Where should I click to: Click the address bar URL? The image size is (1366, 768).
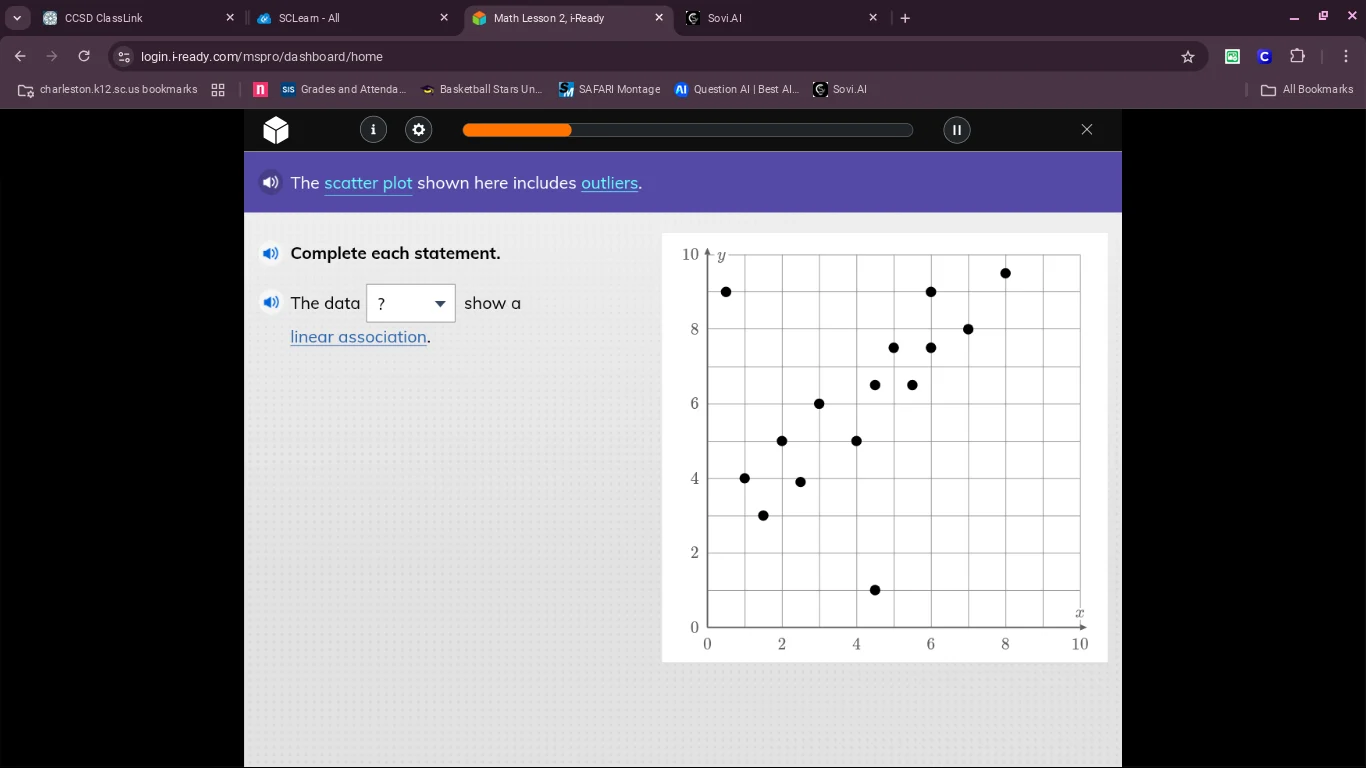[x=260, y=57]
